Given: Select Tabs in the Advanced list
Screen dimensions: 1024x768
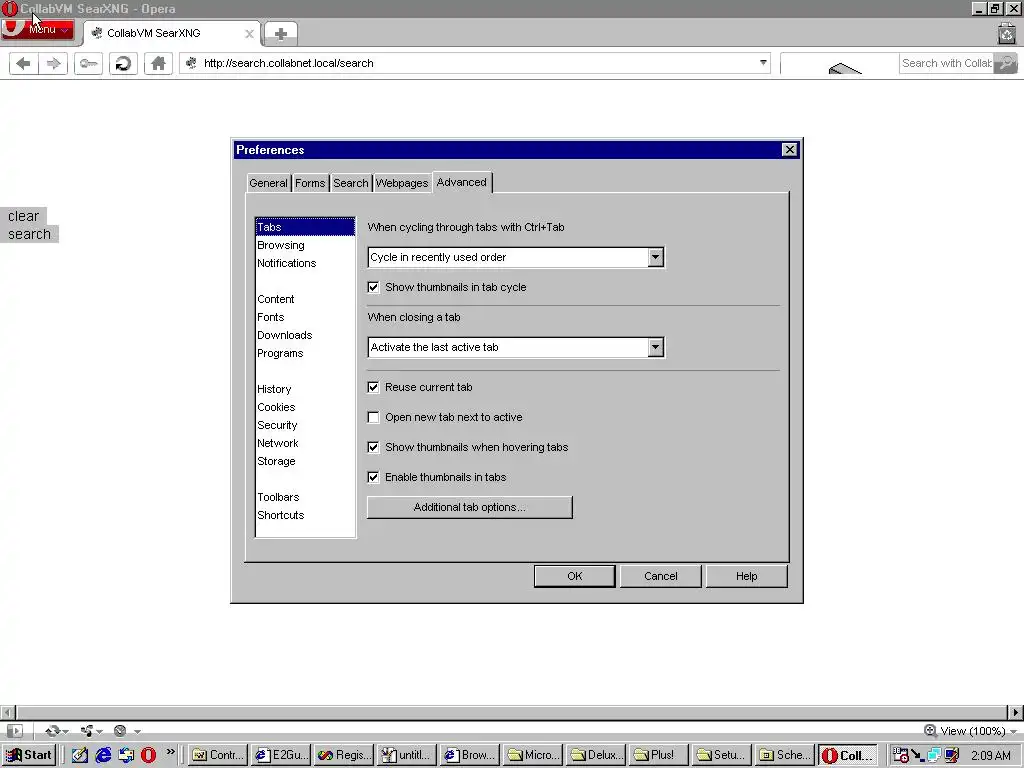Looking at the screenshot, I should point(305,227).
